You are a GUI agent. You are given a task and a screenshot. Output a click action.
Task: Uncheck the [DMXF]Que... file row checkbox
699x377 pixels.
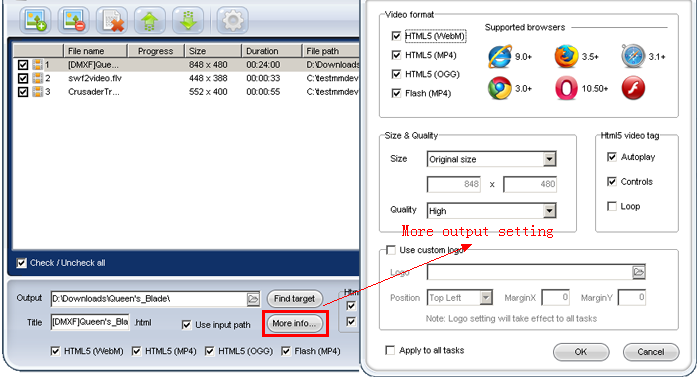[23, 65]
